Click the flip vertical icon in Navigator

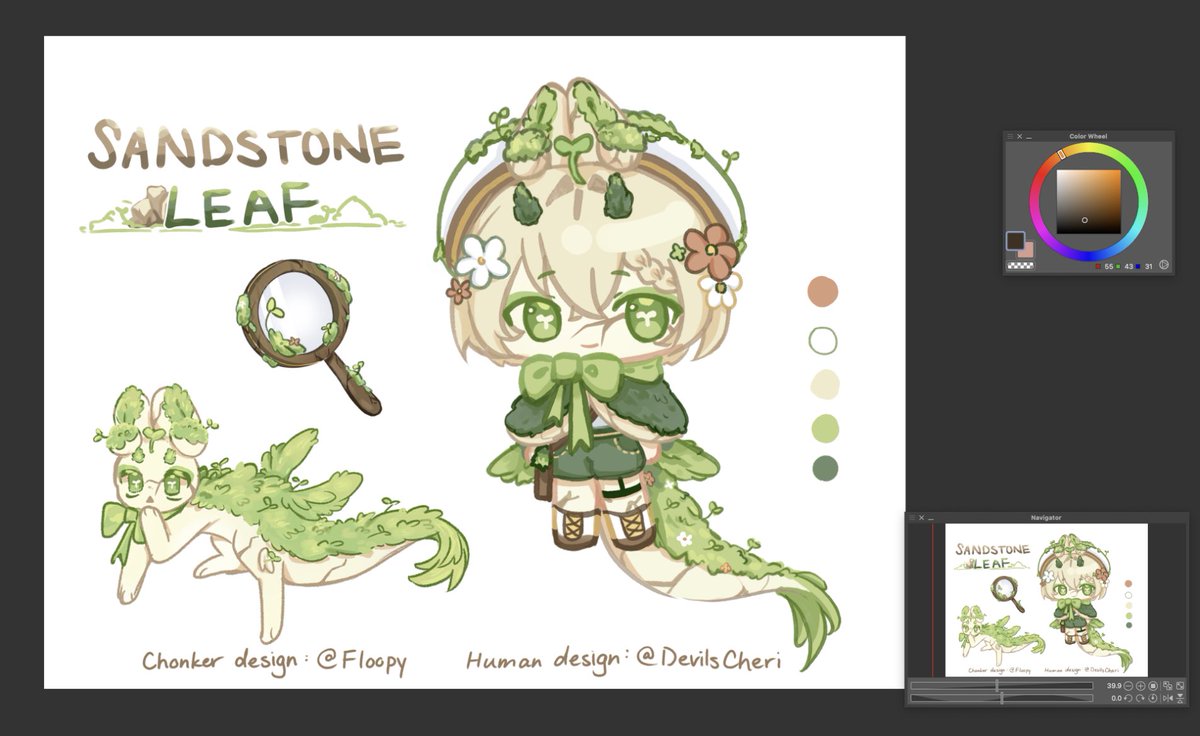coord(1181,697)
